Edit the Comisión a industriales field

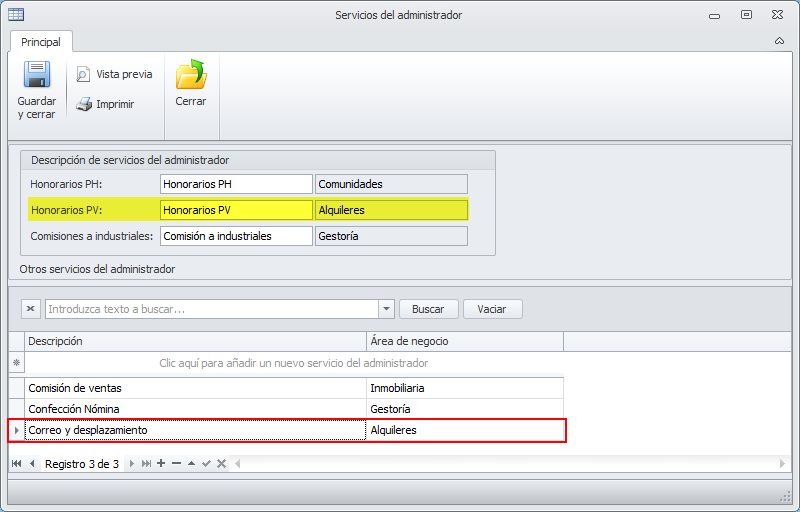click(x=236, y=236)
